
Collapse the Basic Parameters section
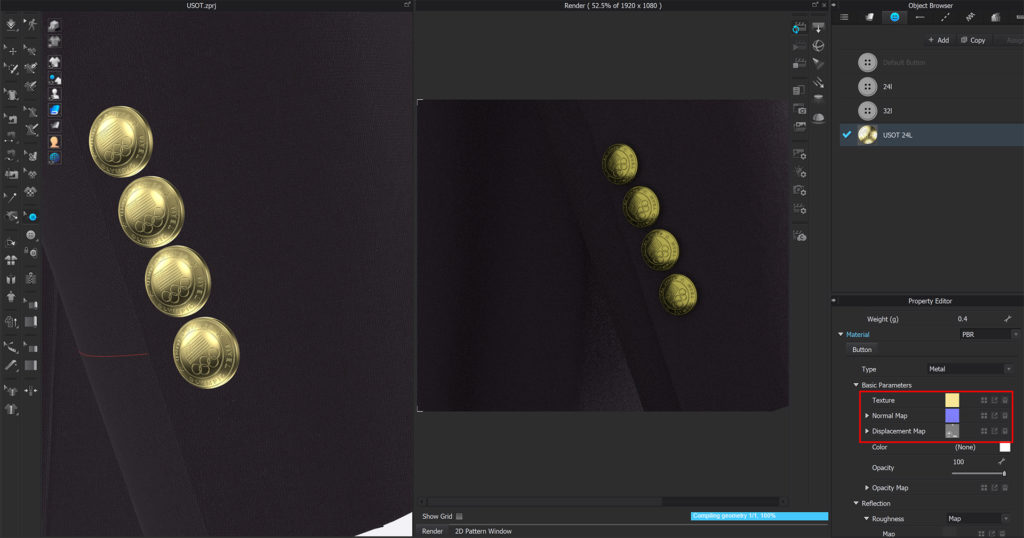856,385
